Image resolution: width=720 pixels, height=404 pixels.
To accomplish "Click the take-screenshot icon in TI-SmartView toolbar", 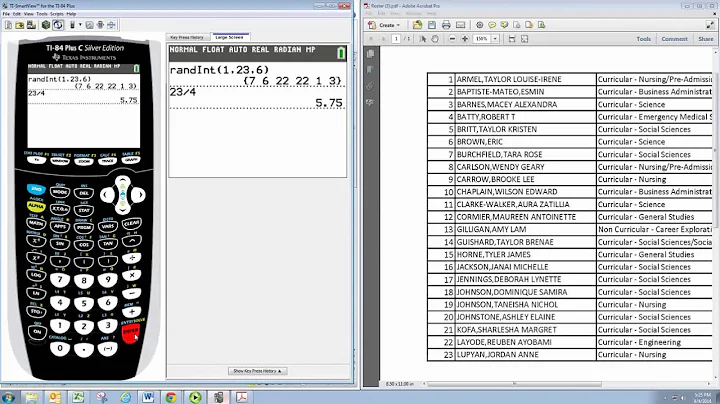I will tap(90, 25).
